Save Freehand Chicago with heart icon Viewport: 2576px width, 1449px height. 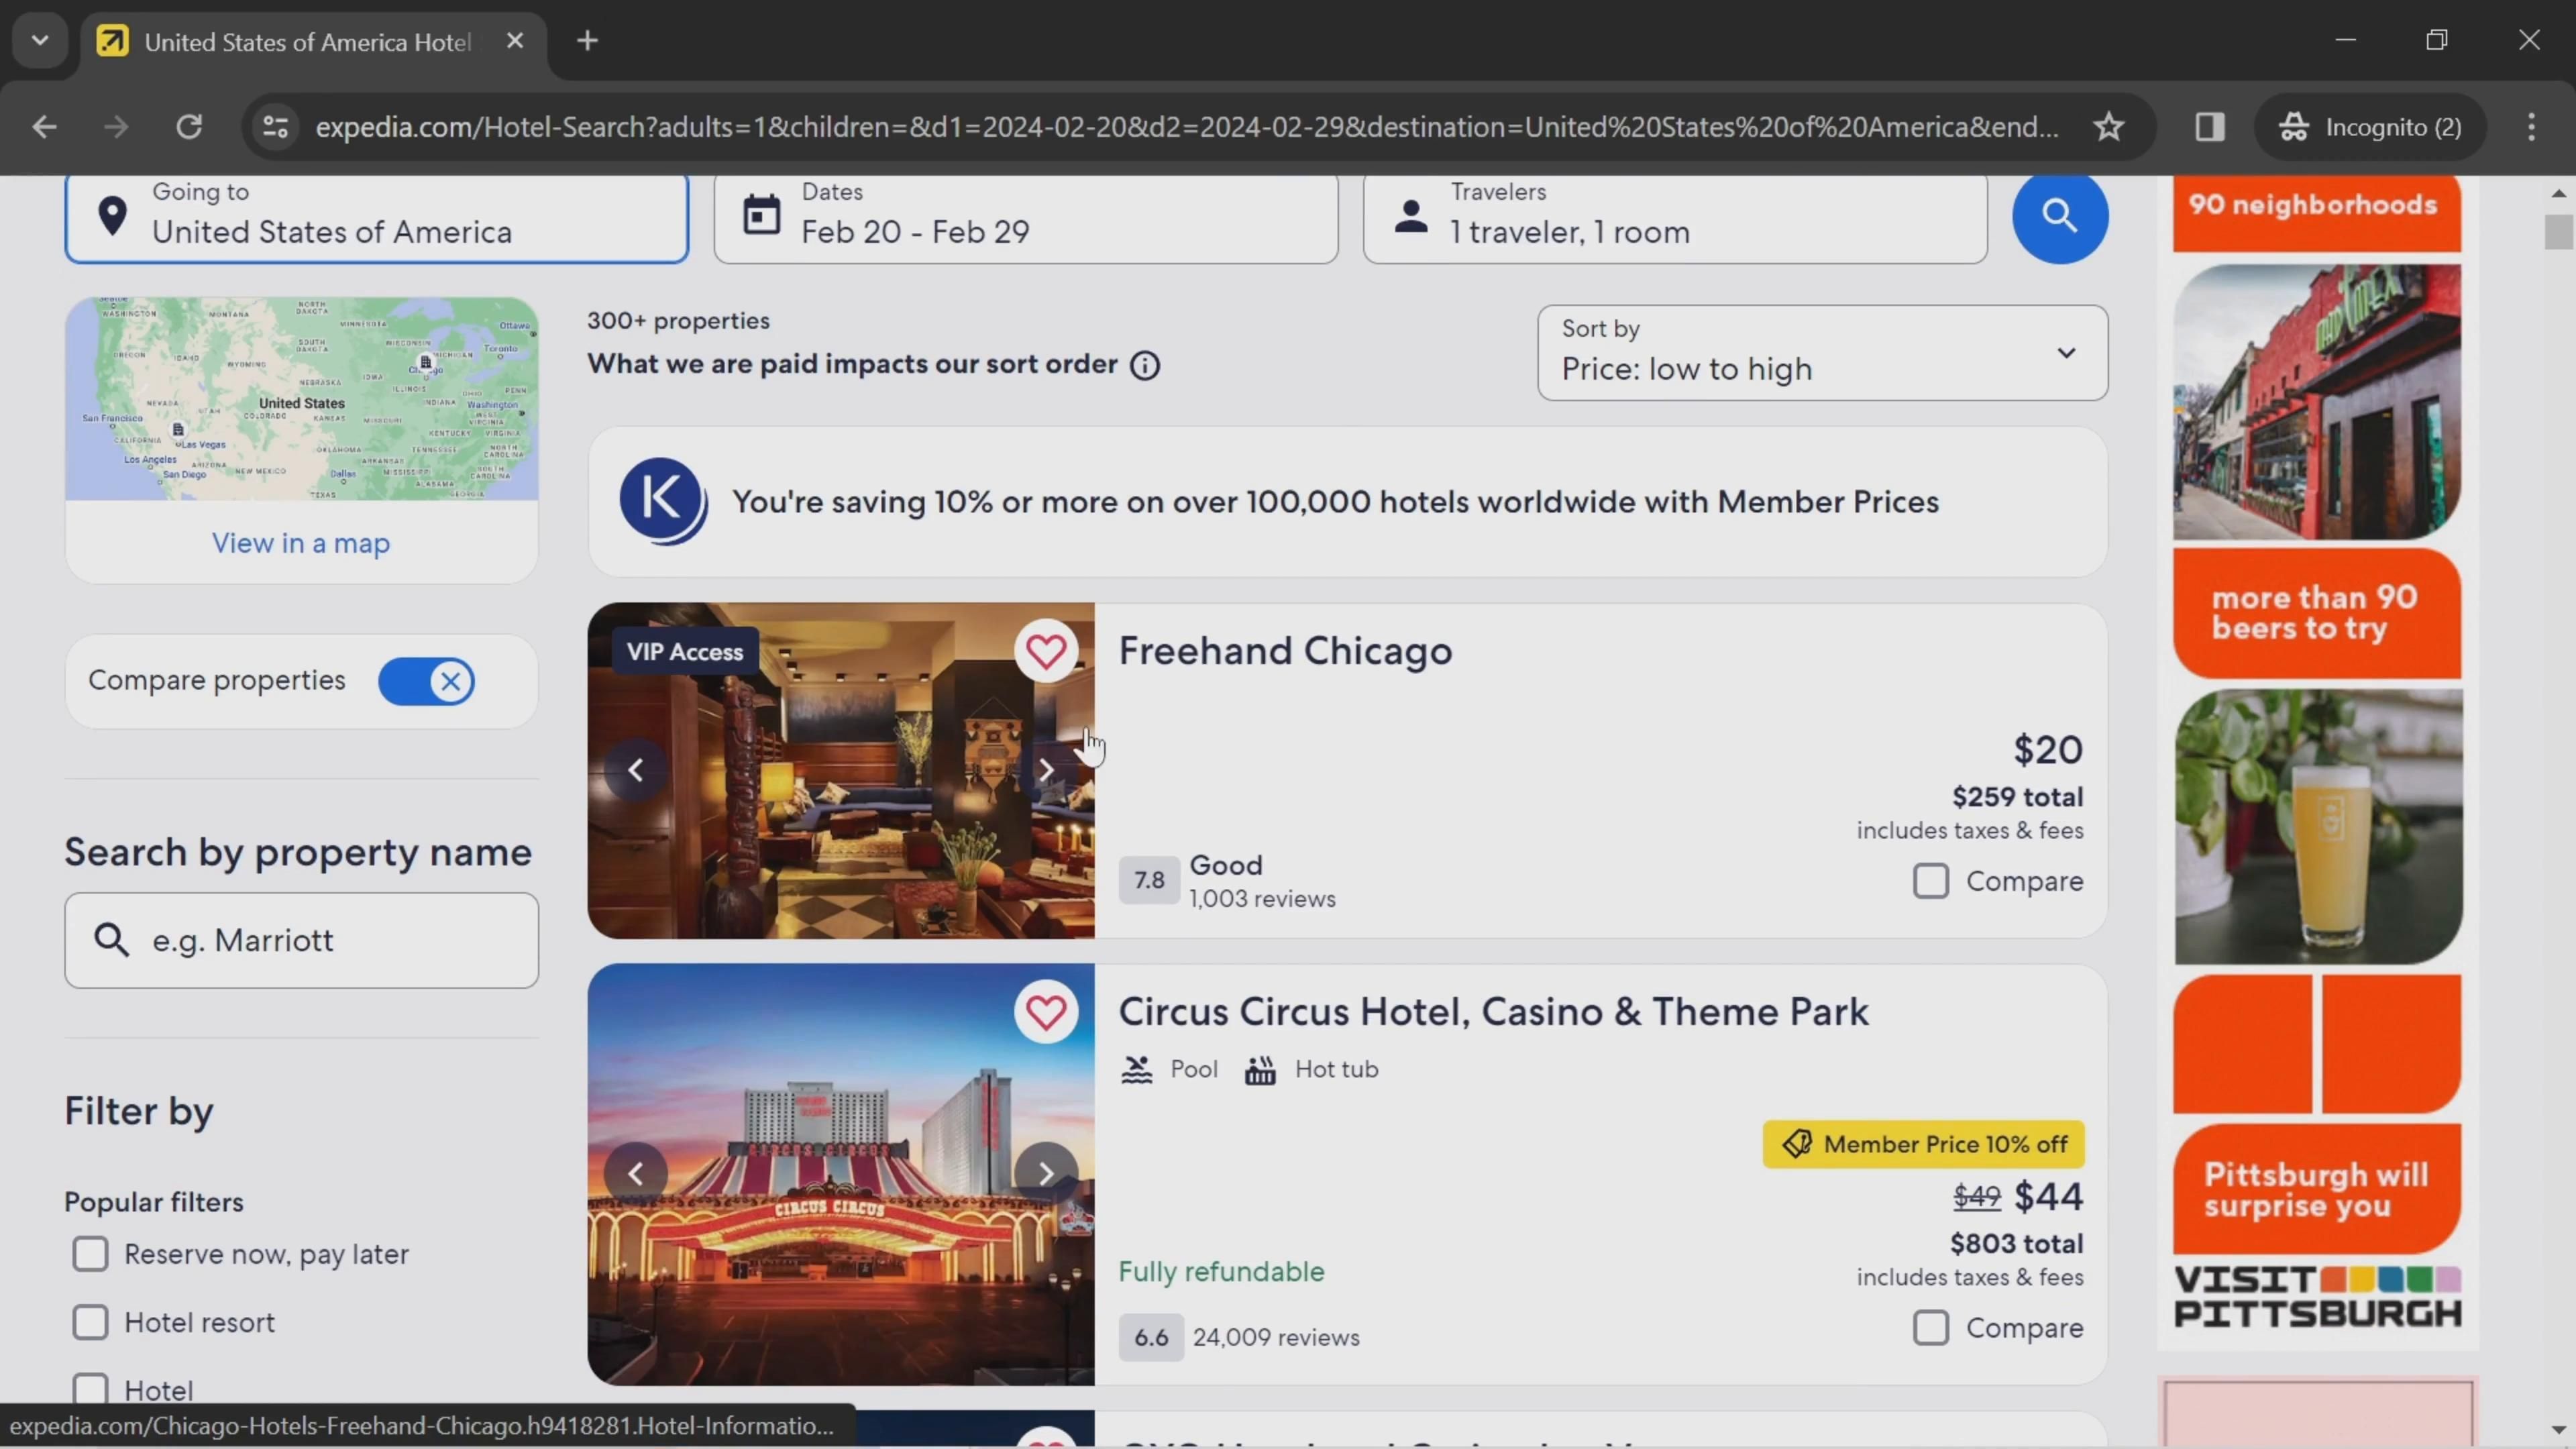coord(1046,652)
